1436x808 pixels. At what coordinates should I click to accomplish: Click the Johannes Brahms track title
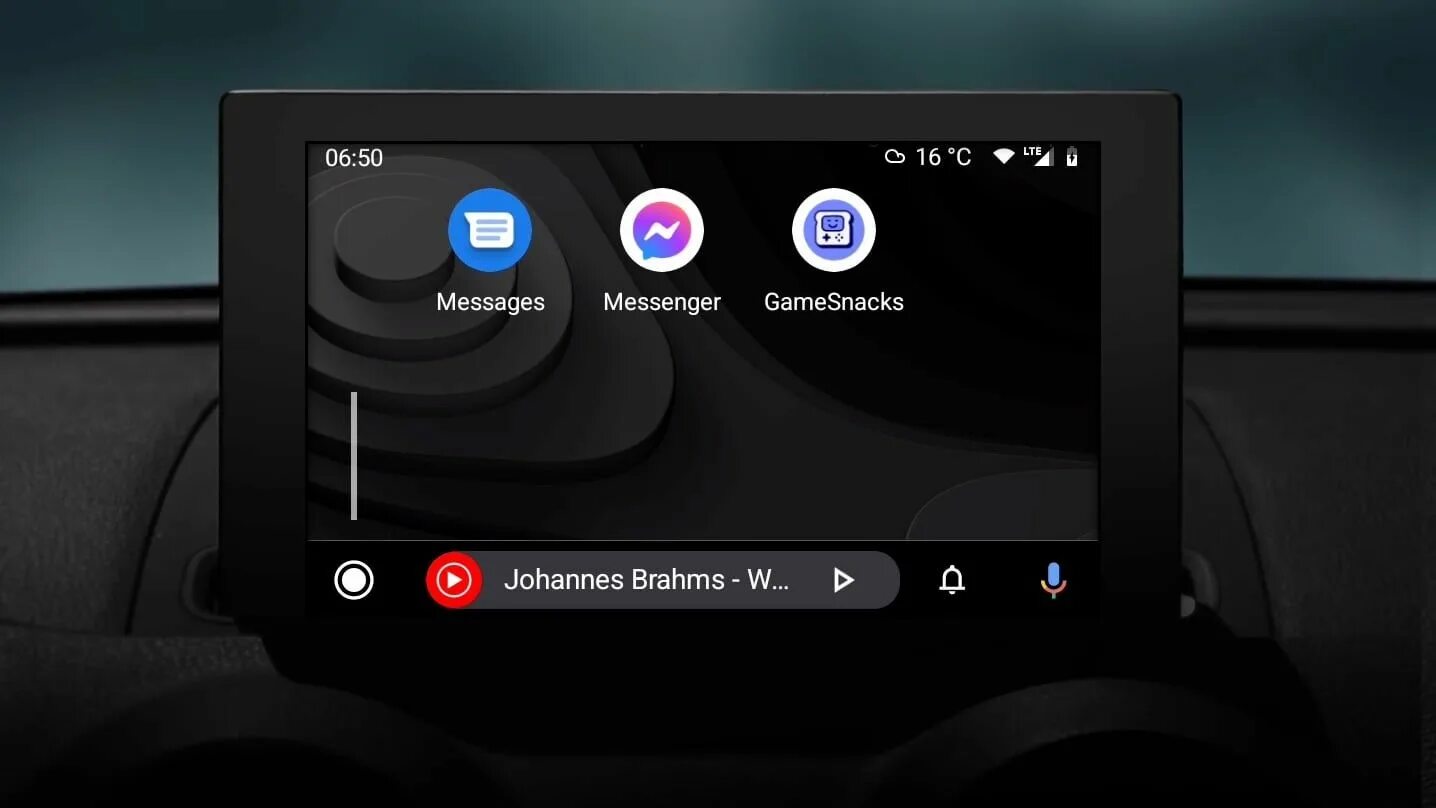pos(646,580)
